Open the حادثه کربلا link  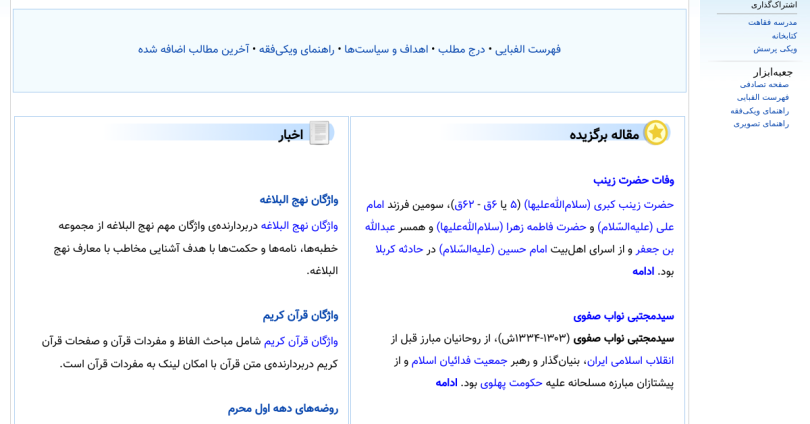[x=399, y=249]
